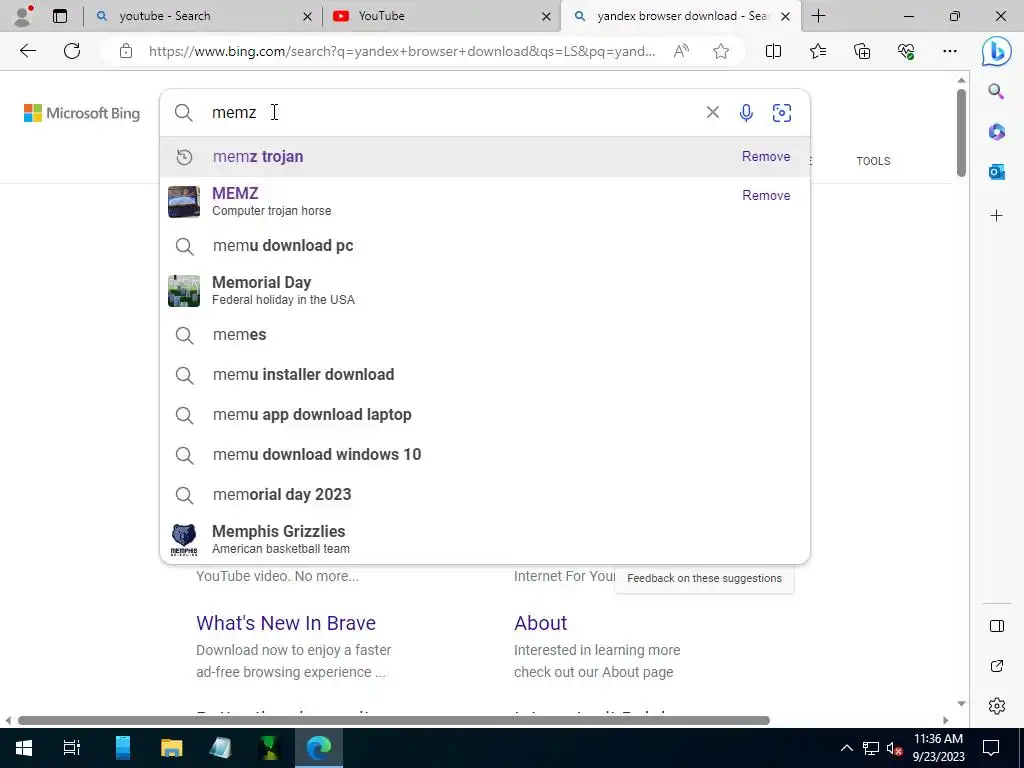Open Microsoft 365 sidebar icon

tap(997, 131)
